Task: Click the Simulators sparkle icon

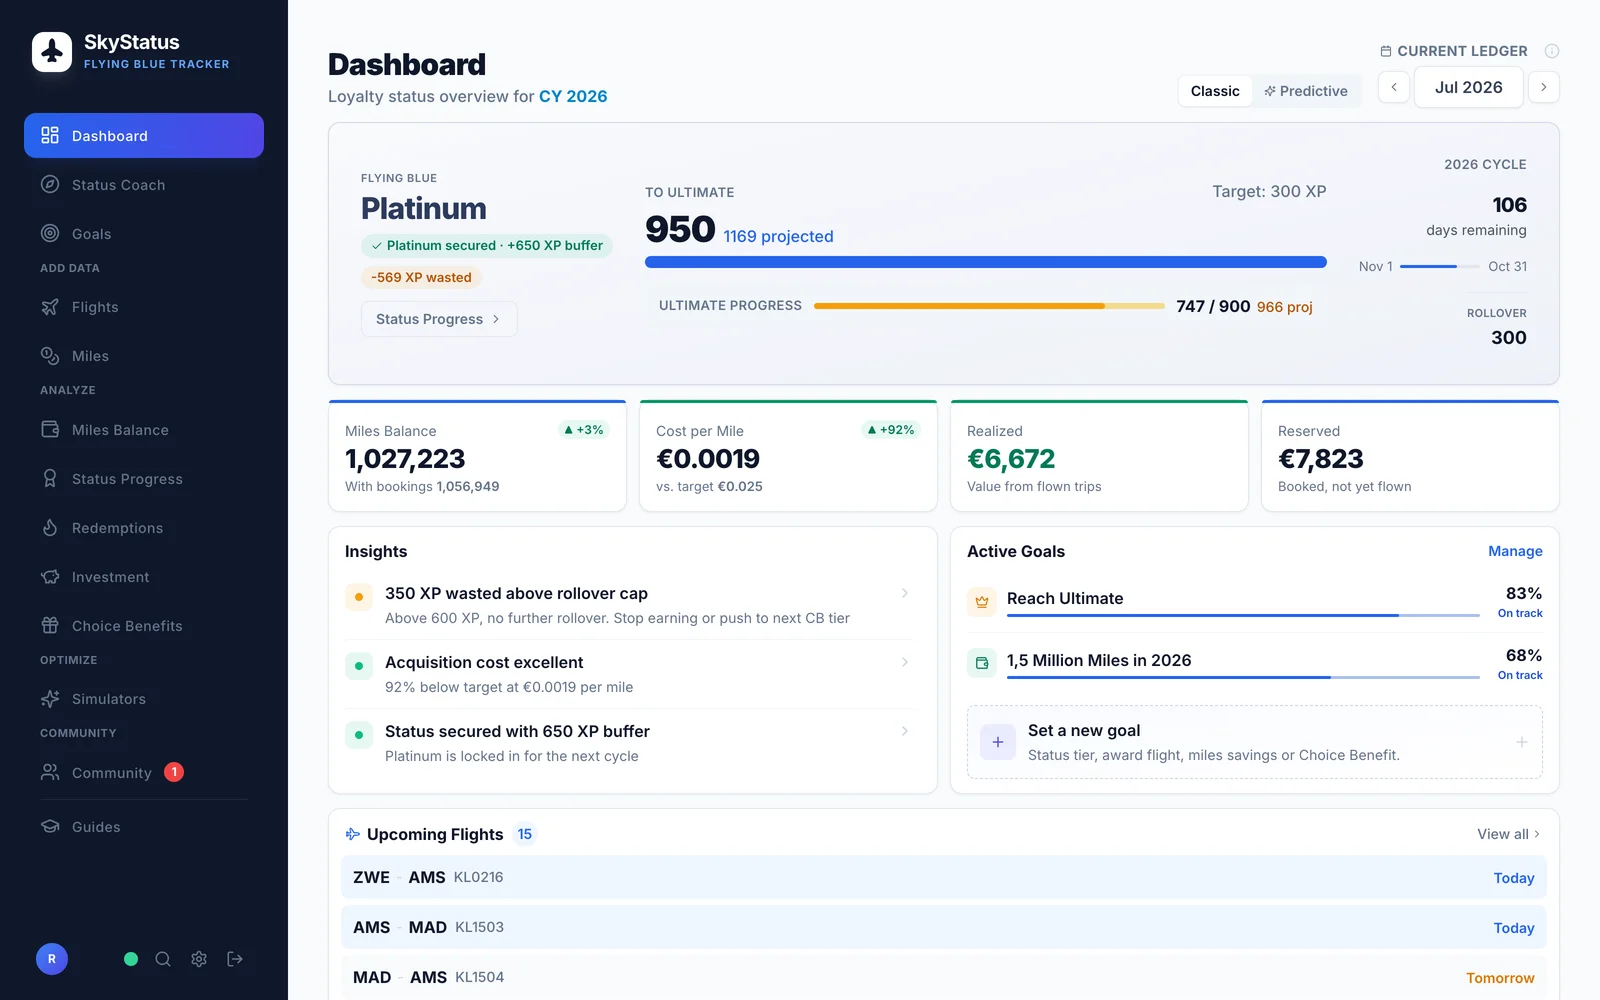Action: coord(50,699)
